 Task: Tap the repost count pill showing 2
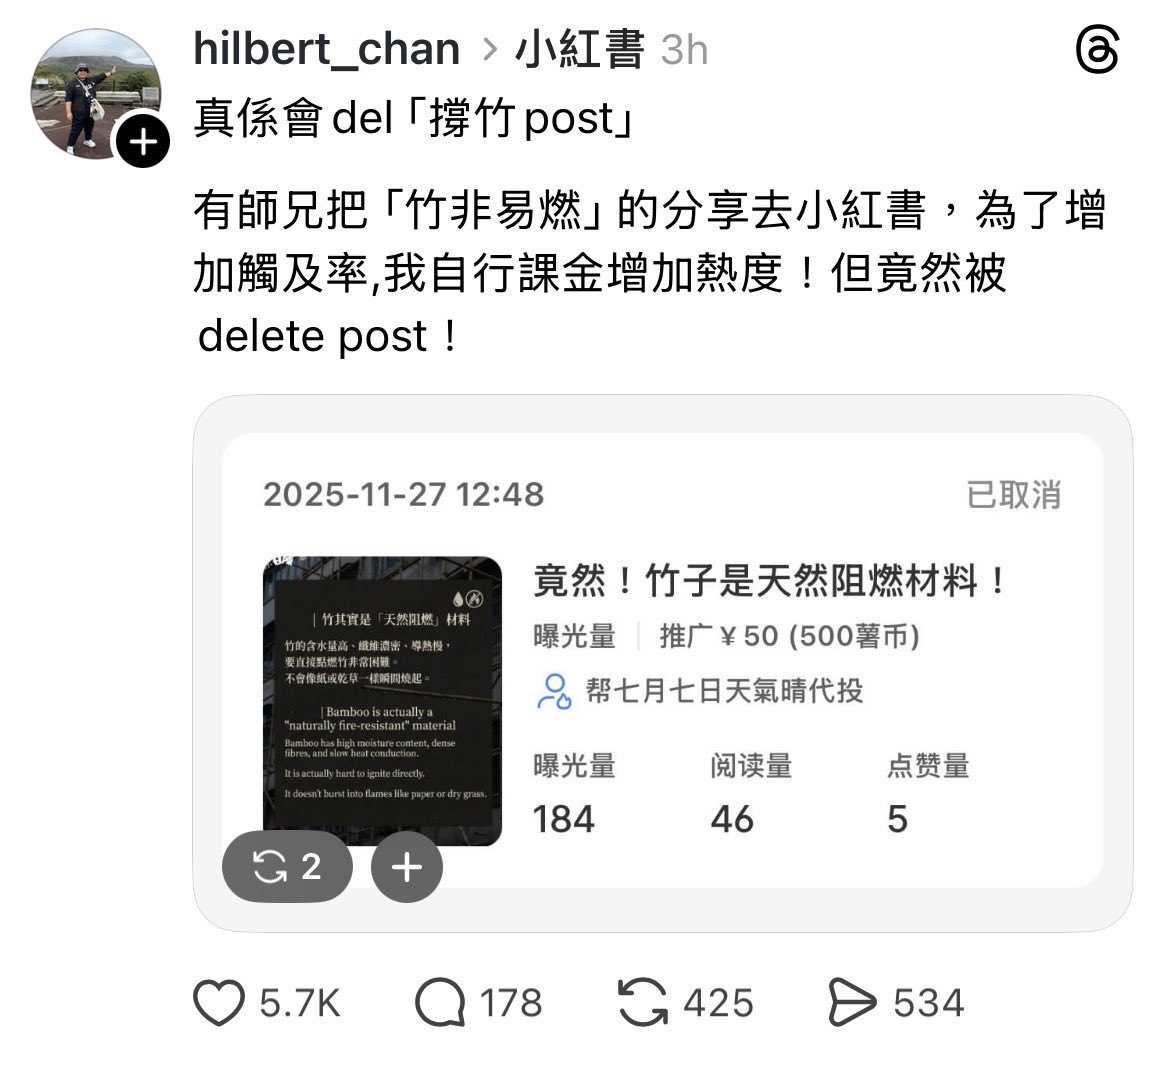pyautogui.click(x=287, y=866)
